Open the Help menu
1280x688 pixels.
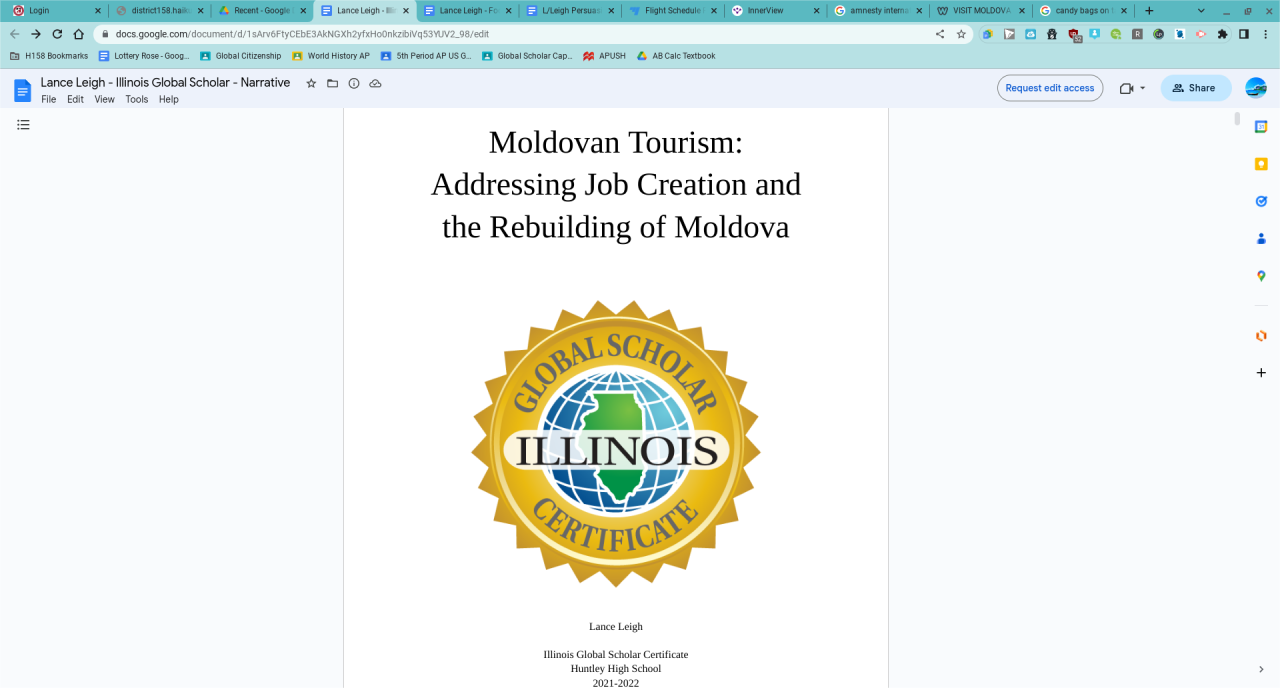169,99
